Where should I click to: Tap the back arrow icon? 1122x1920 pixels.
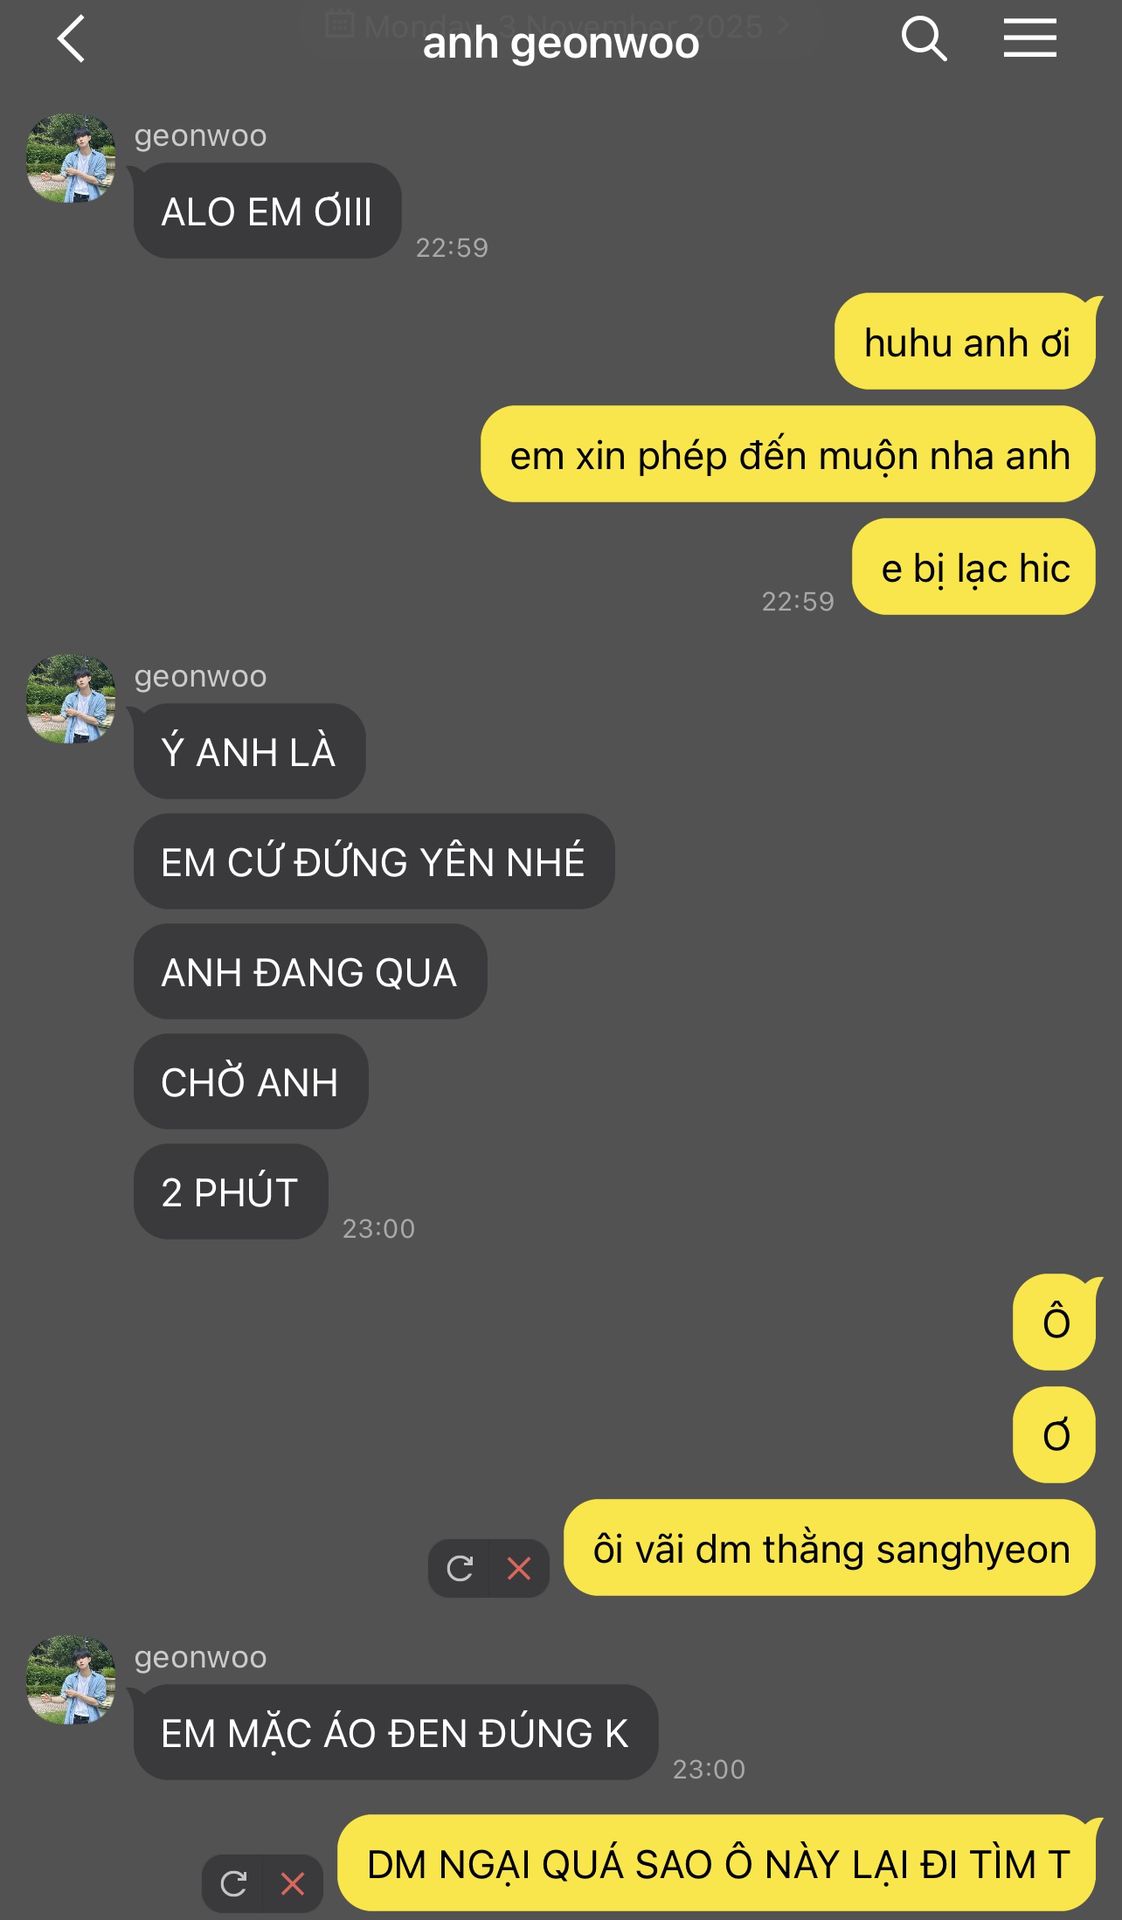coord(71,40)
